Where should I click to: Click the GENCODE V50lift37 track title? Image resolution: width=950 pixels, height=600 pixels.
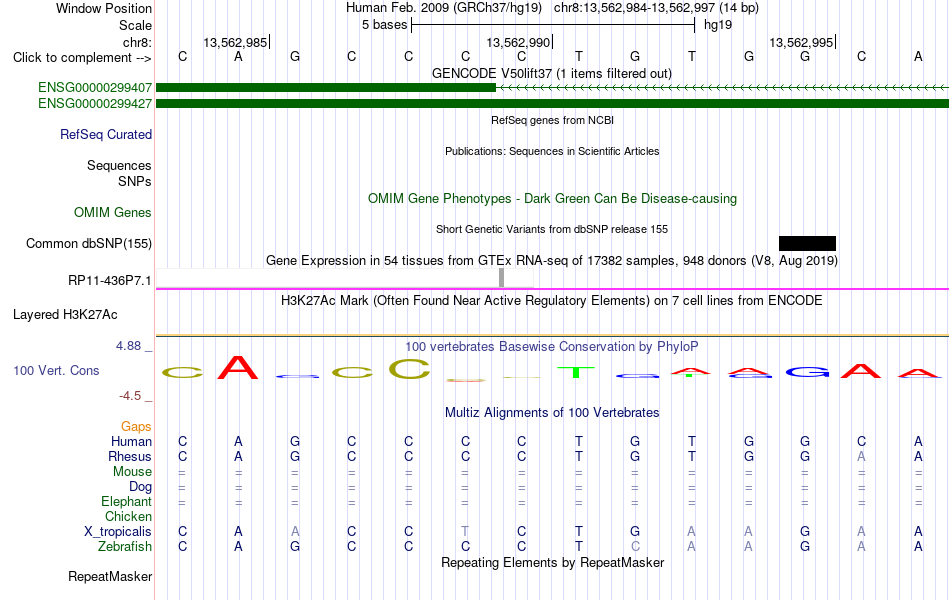pyautogui.click(x=551, y=73)
